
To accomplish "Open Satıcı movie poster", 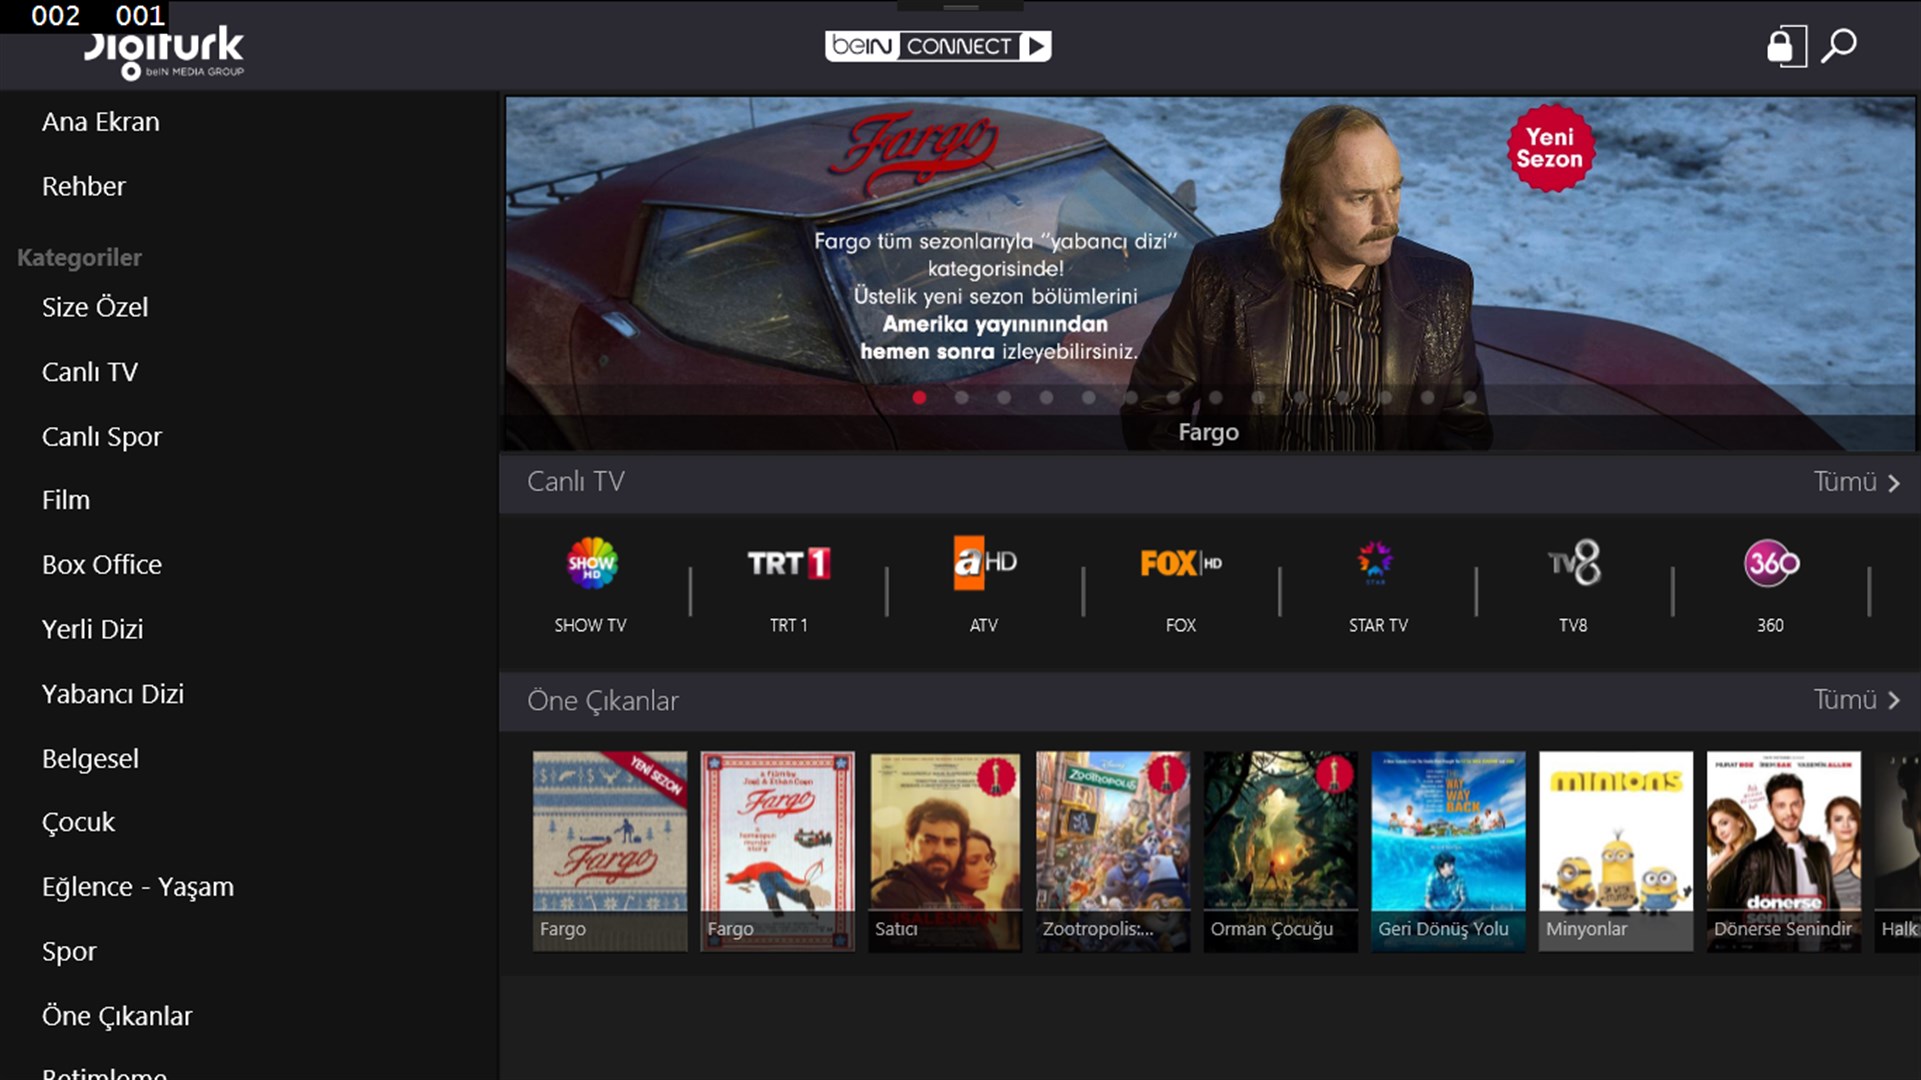I will point(945,851).
